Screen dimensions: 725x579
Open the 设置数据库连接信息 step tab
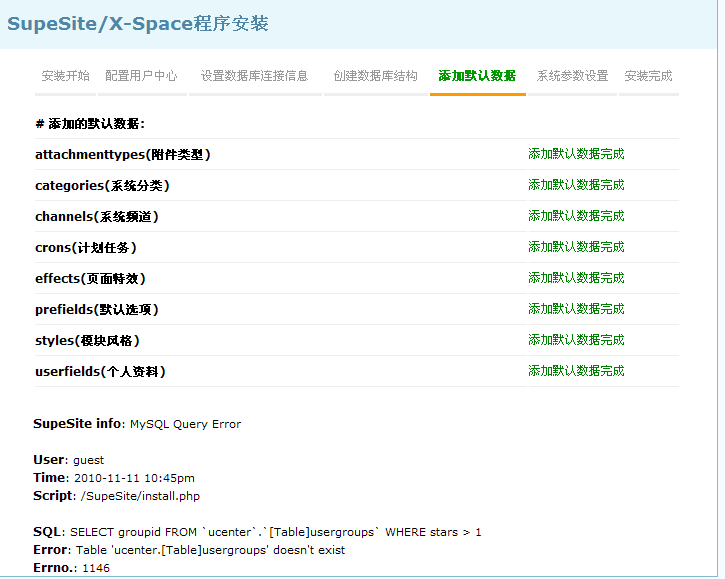(x=254, y=76)
